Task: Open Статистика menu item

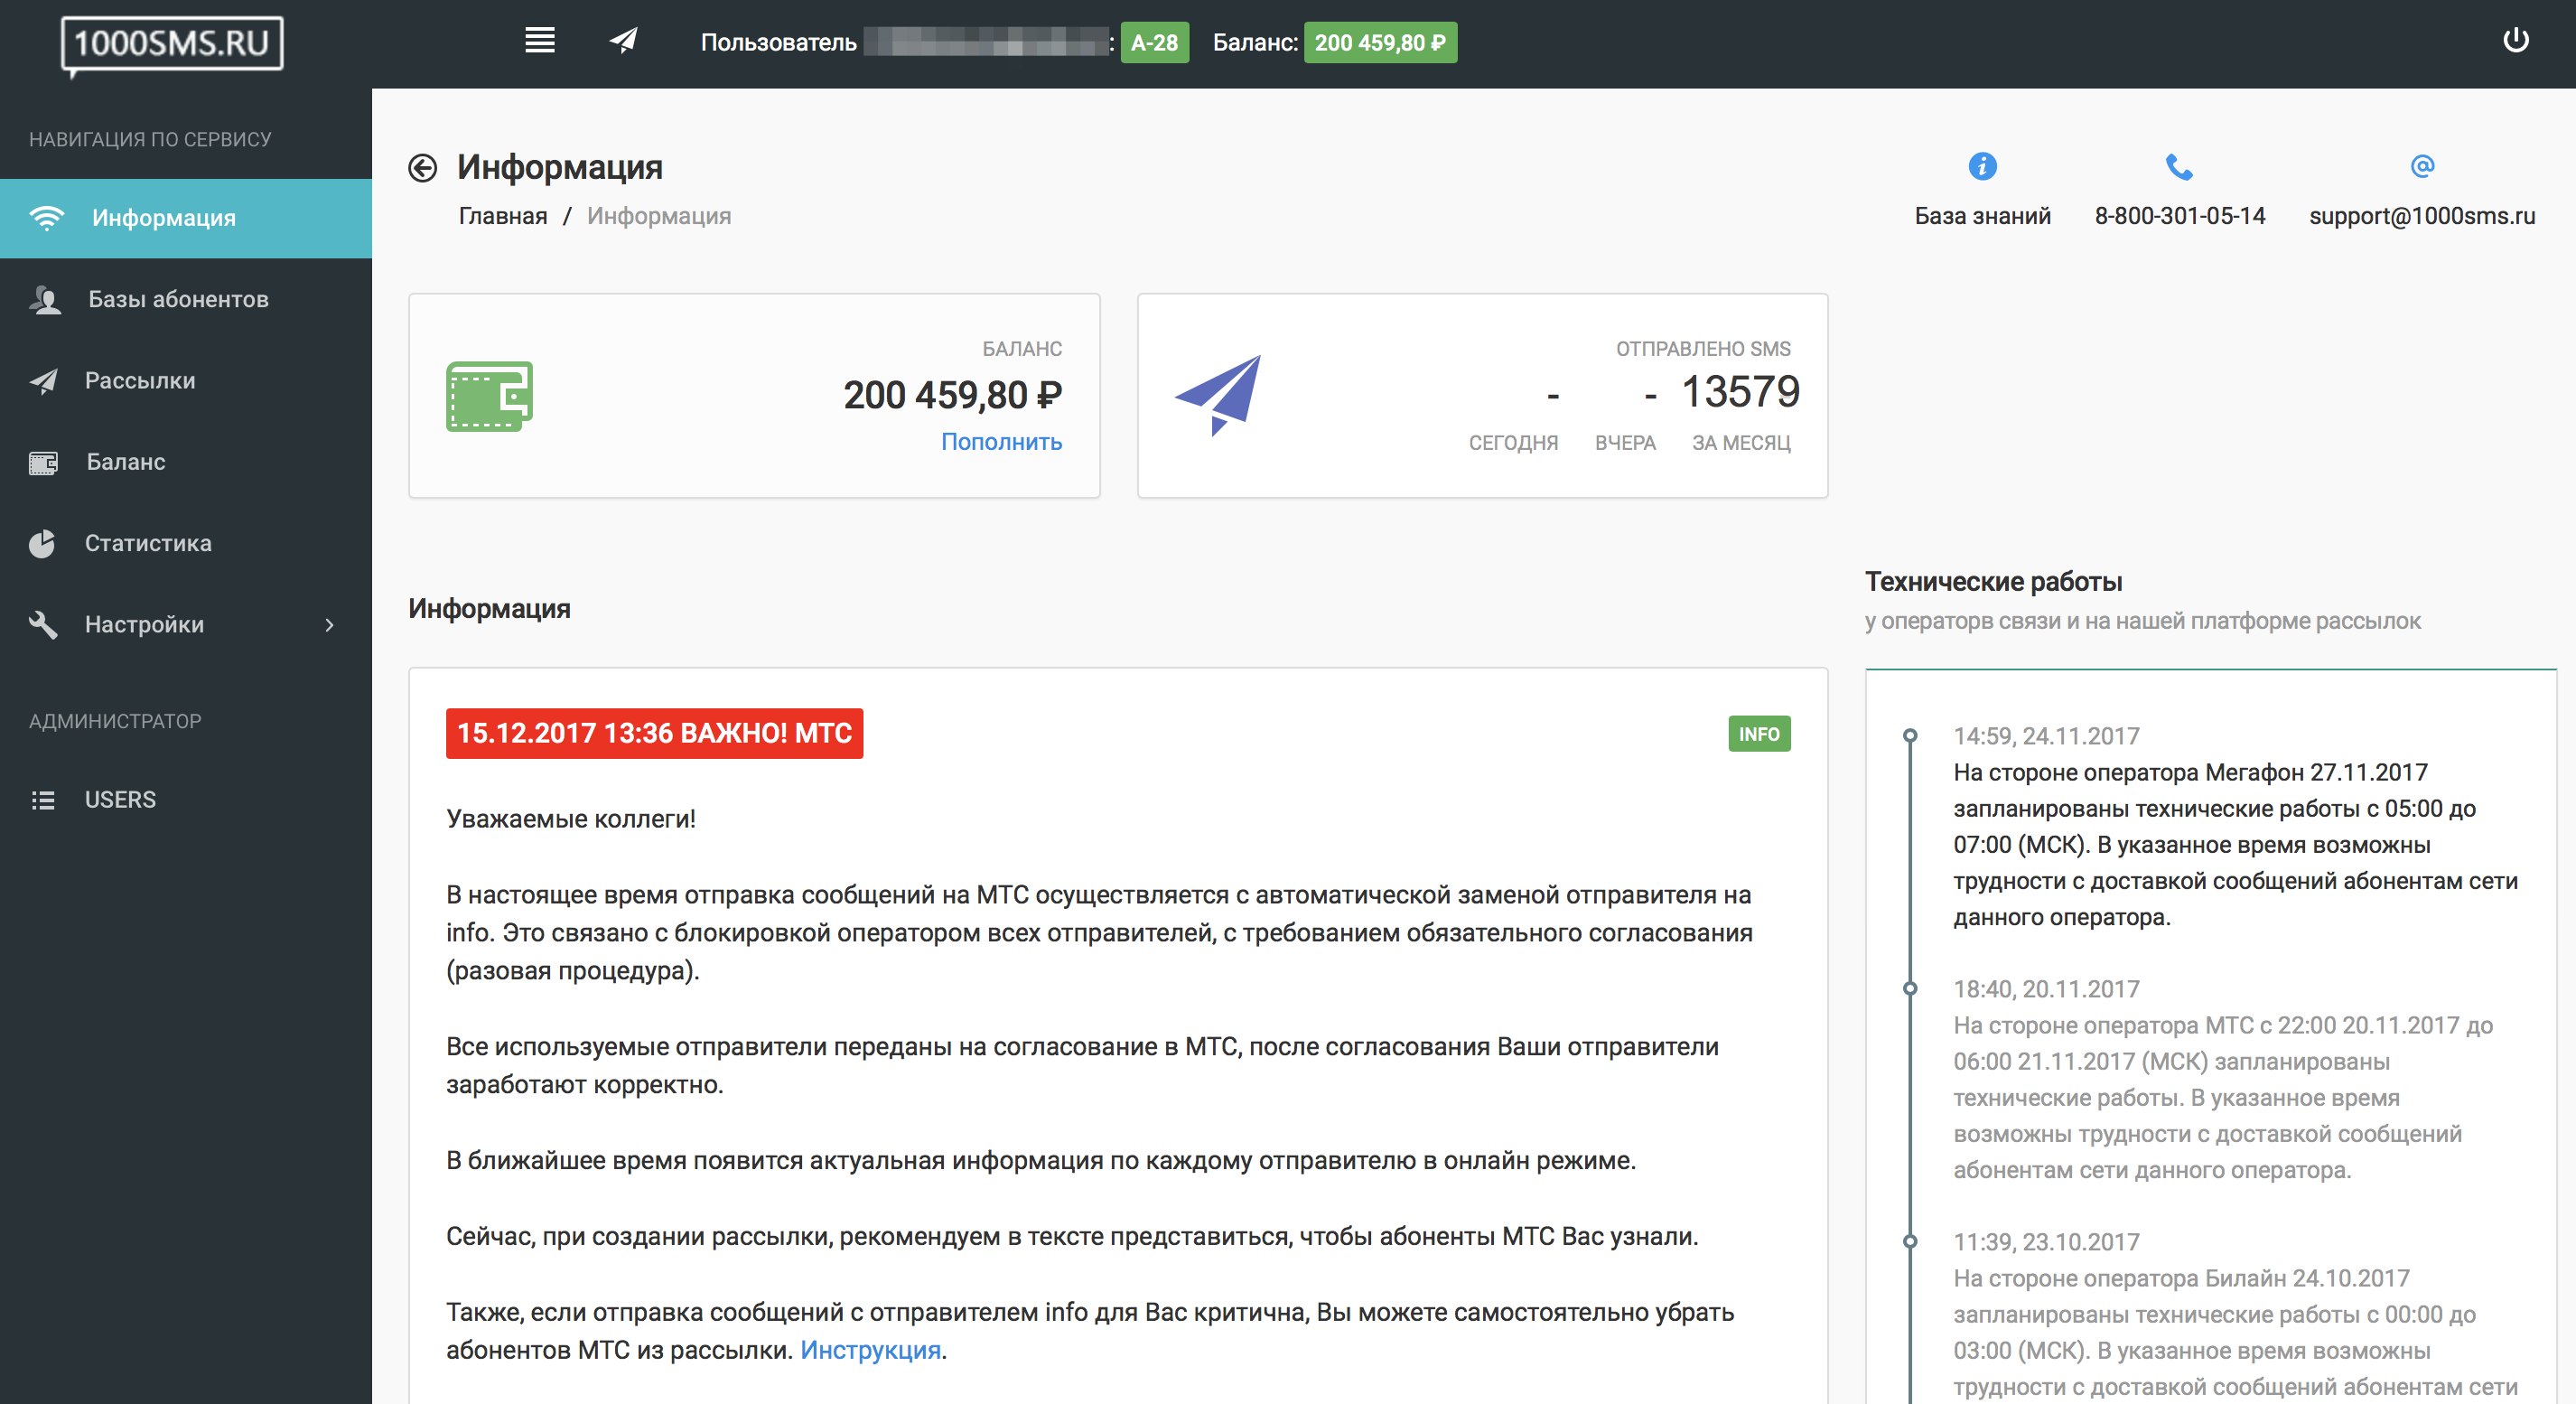Action: [148, 543]
